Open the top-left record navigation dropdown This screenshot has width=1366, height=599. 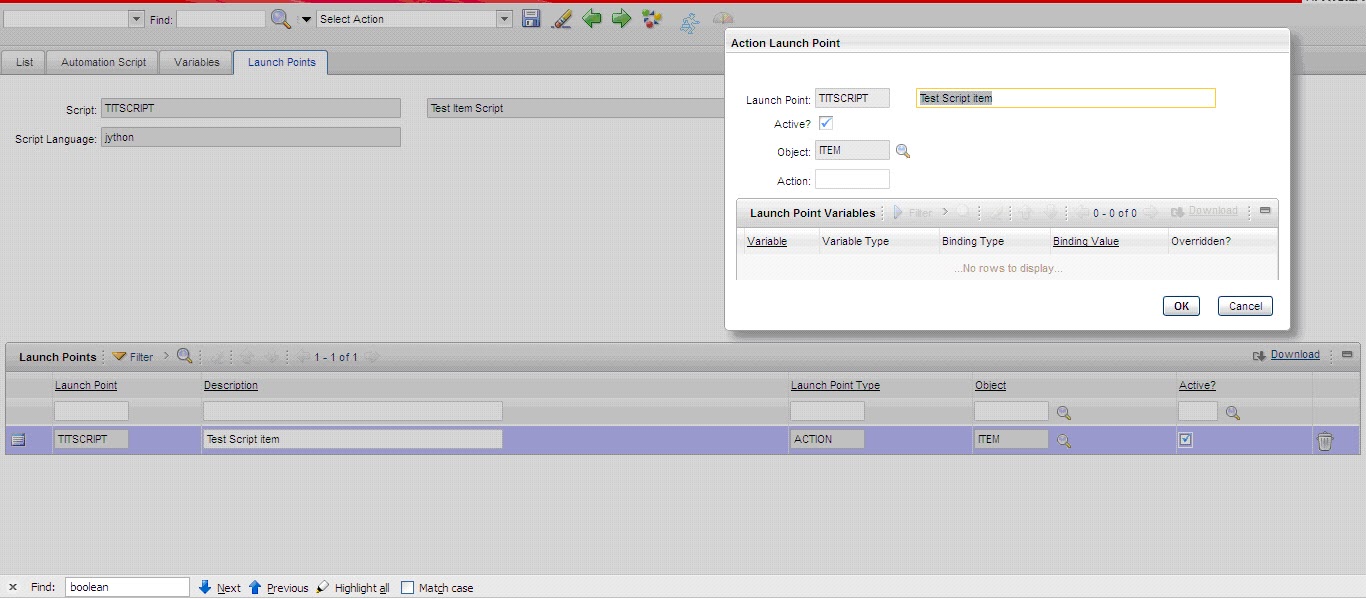coord(138,18)
